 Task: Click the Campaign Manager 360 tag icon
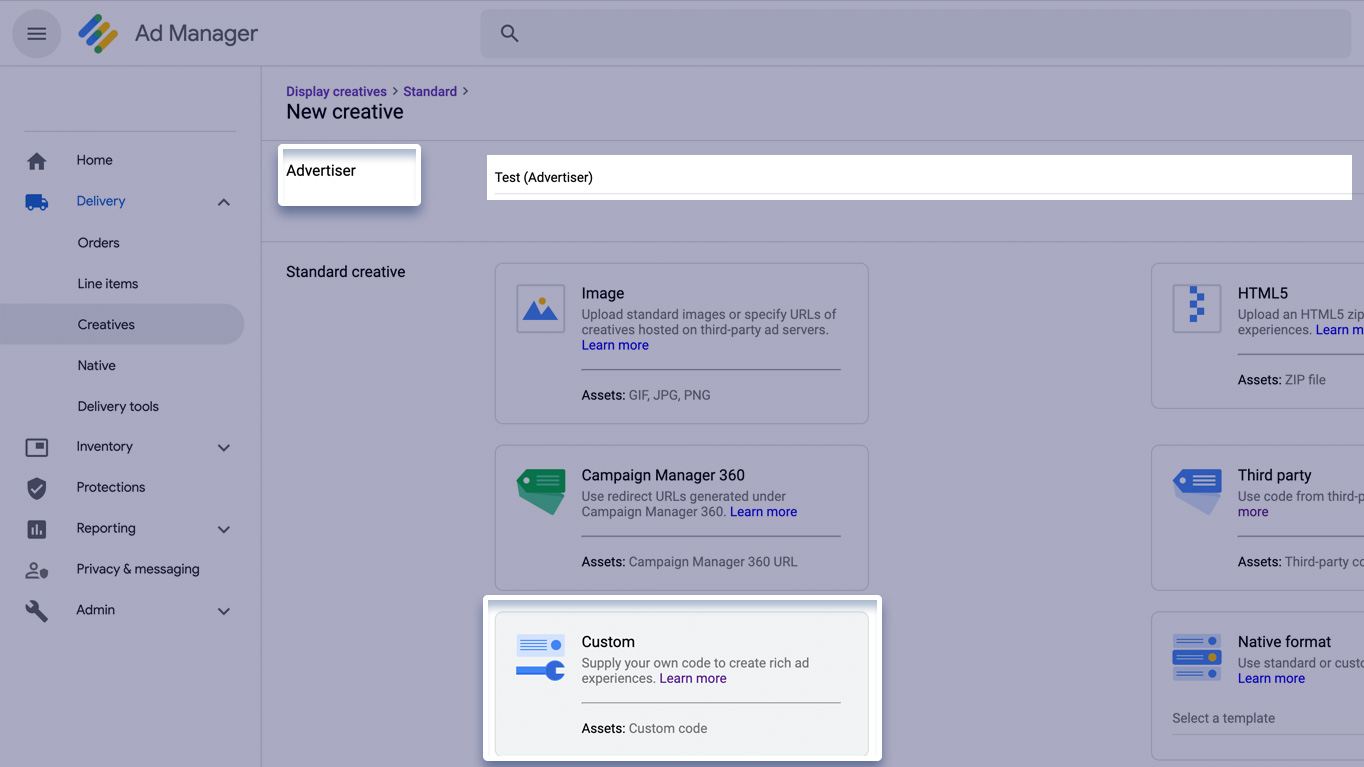click(x=541, y=492)
